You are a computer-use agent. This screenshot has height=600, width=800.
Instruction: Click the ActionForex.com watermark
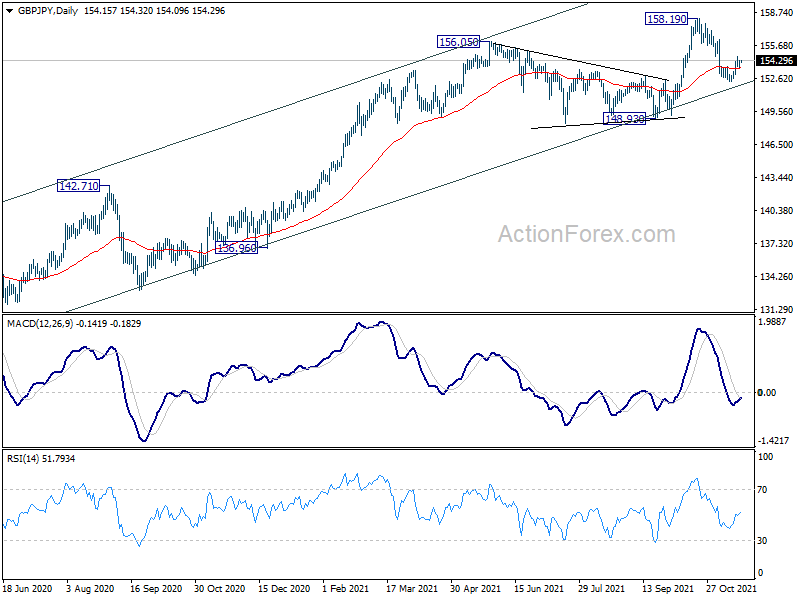tap(586, 234)
